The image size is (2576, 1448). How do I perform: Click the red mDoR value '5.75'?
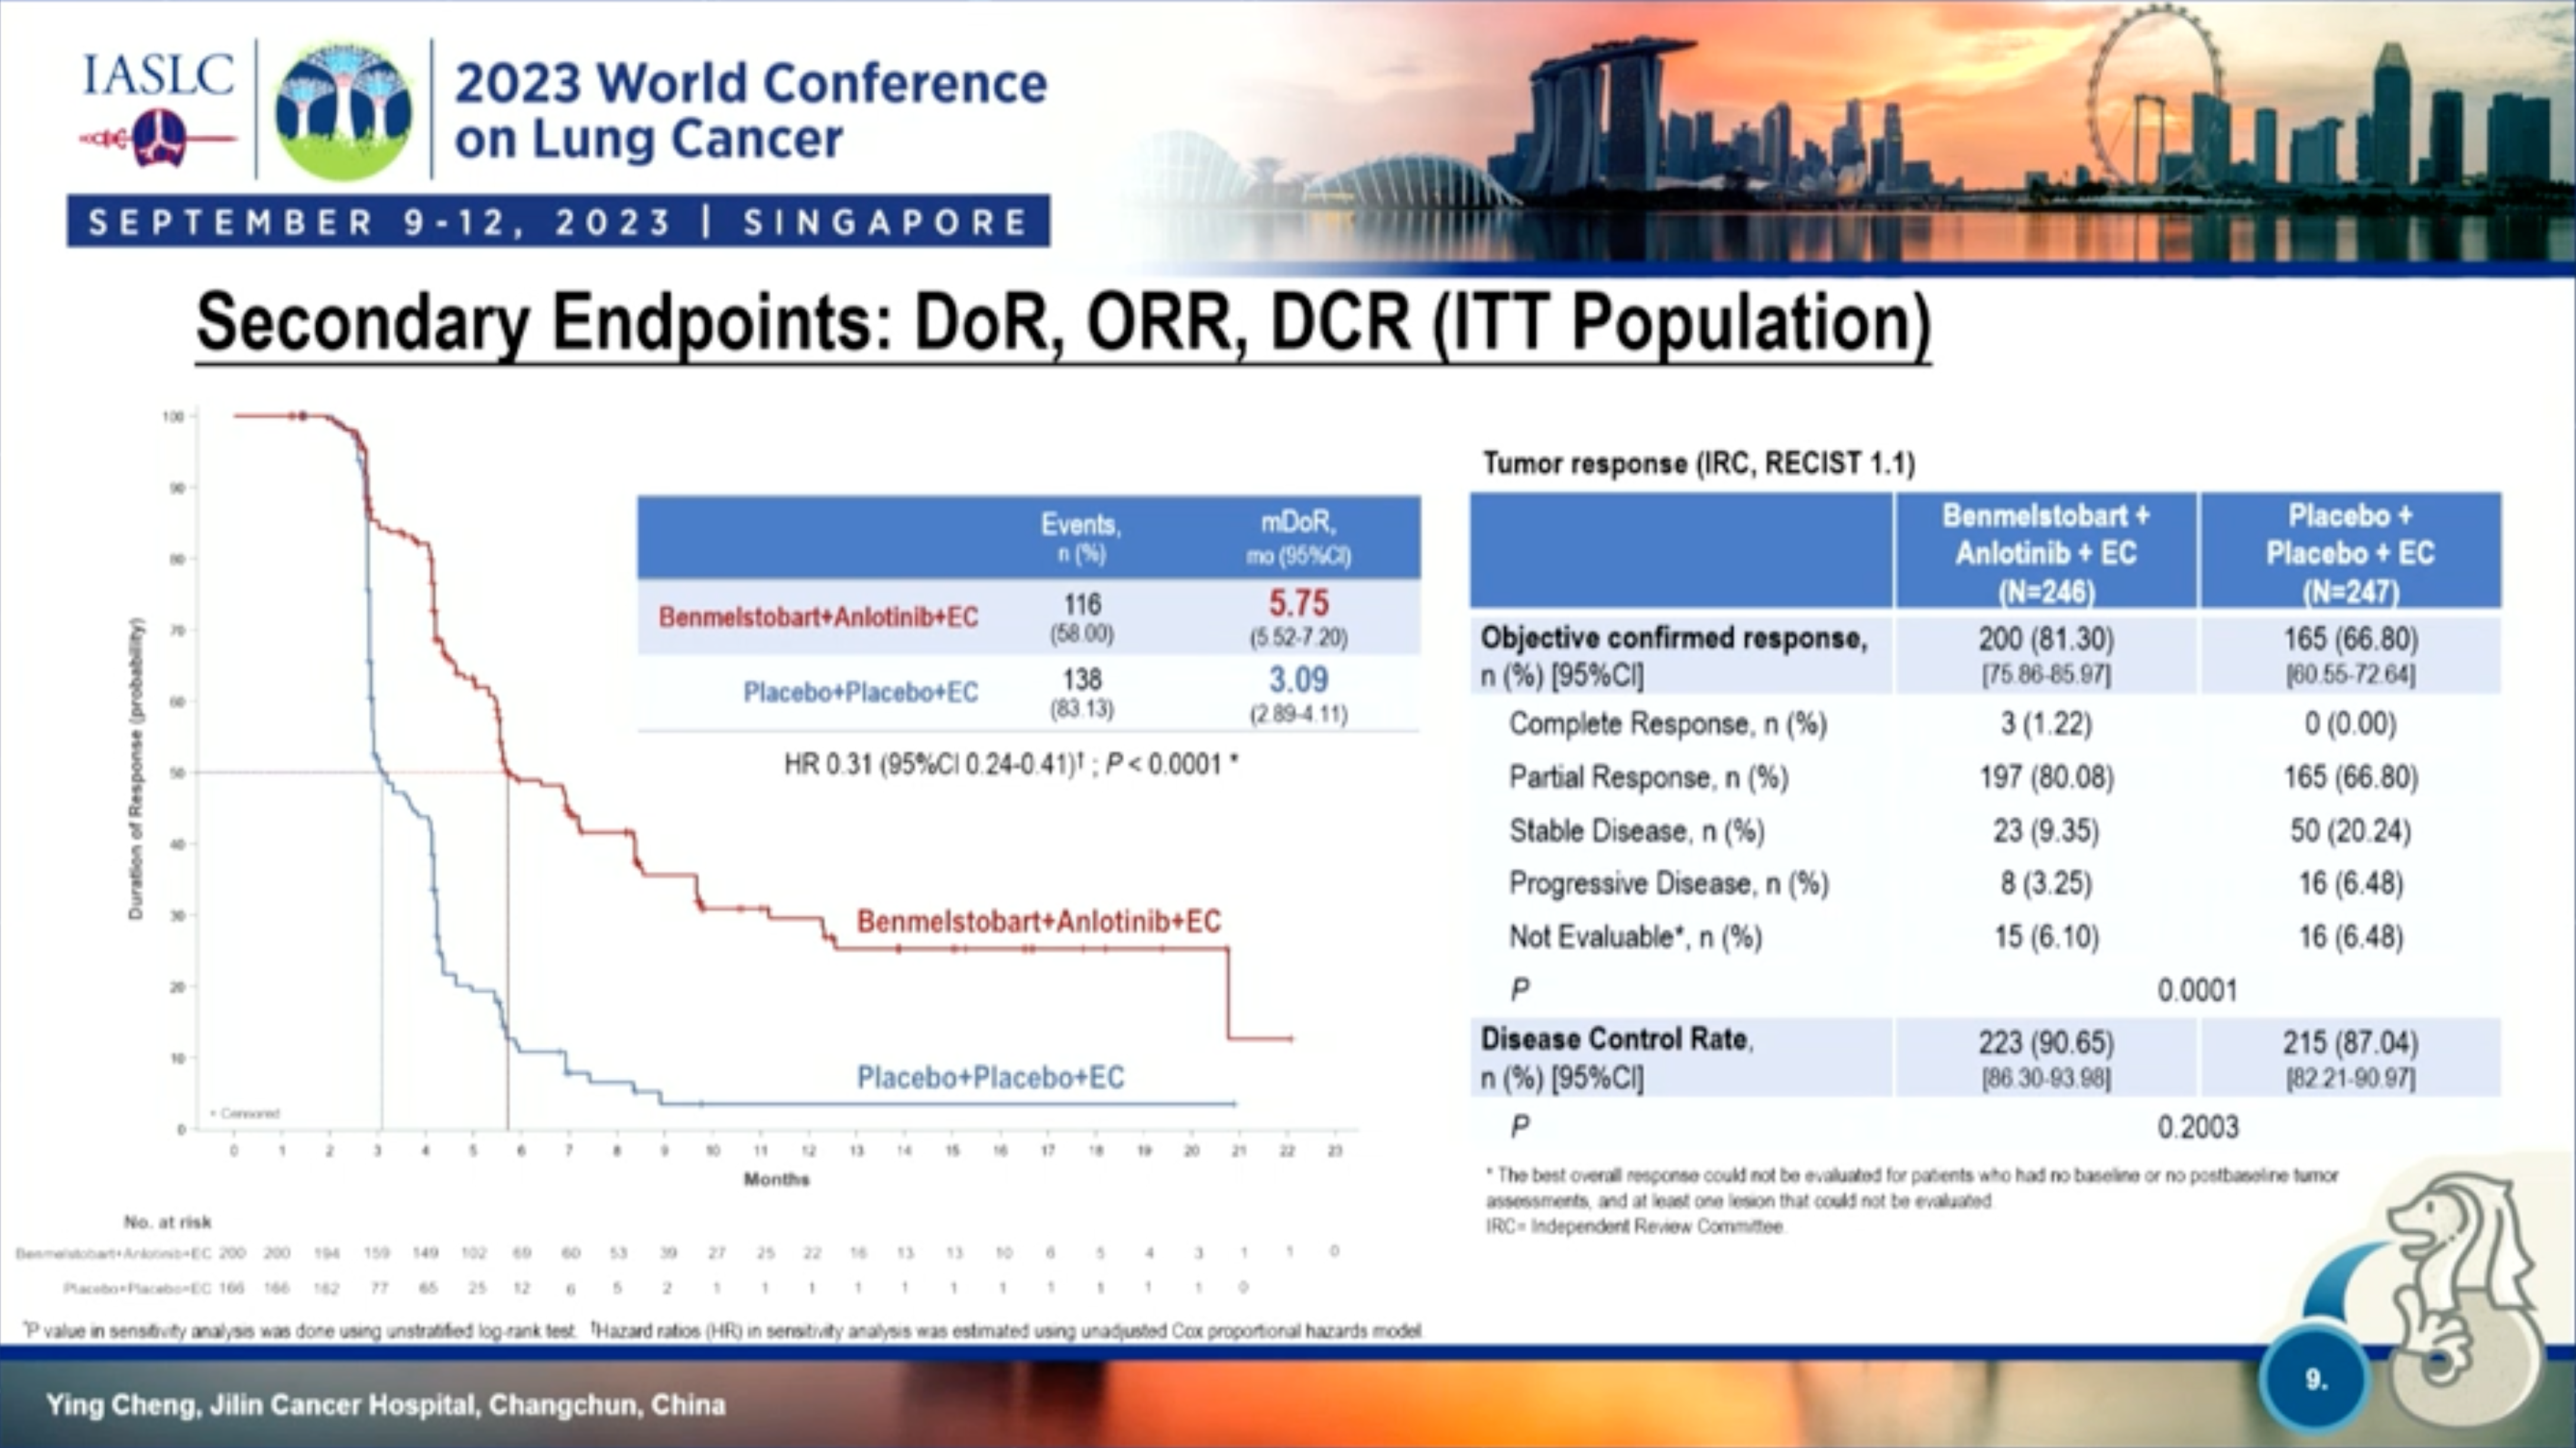point(1298,603)
